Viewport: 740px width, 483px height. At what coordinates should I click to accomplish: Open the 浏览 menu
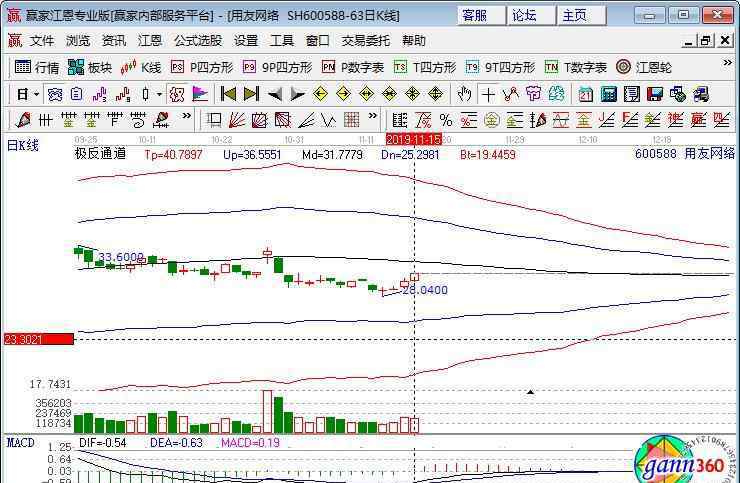tap(78, 41)
